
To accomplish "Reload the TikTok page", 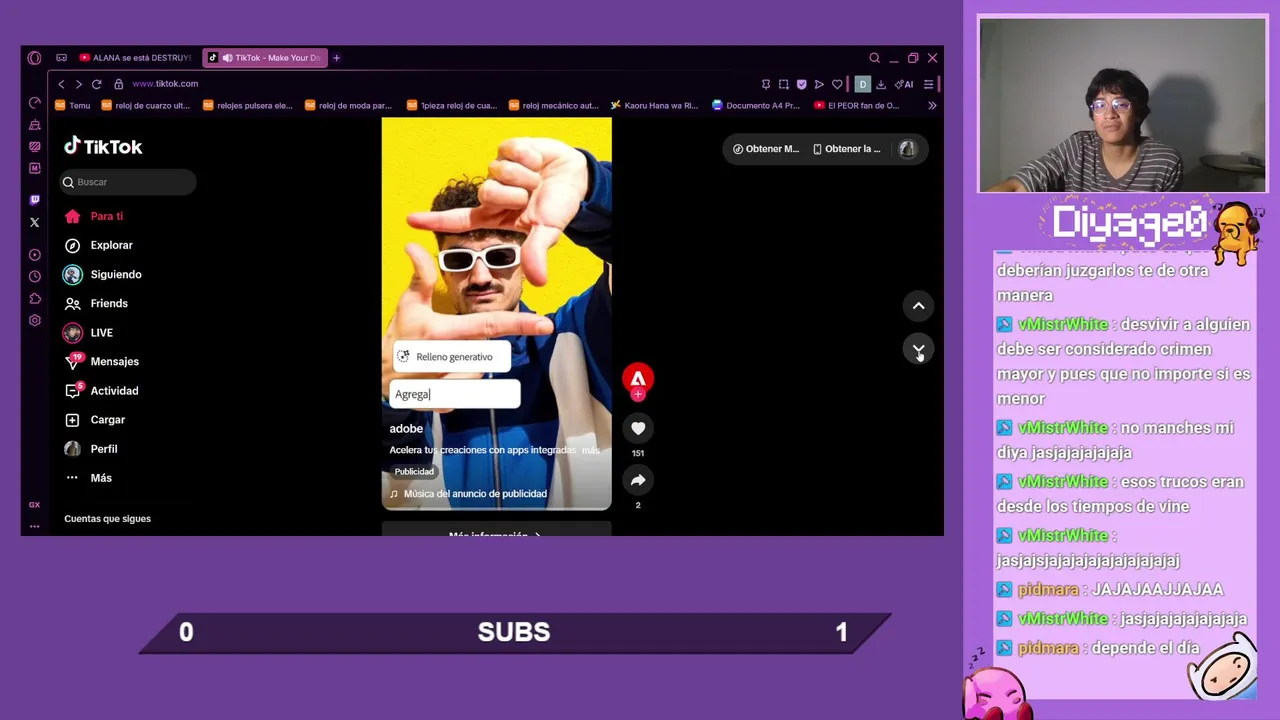I will click(97, 84).
